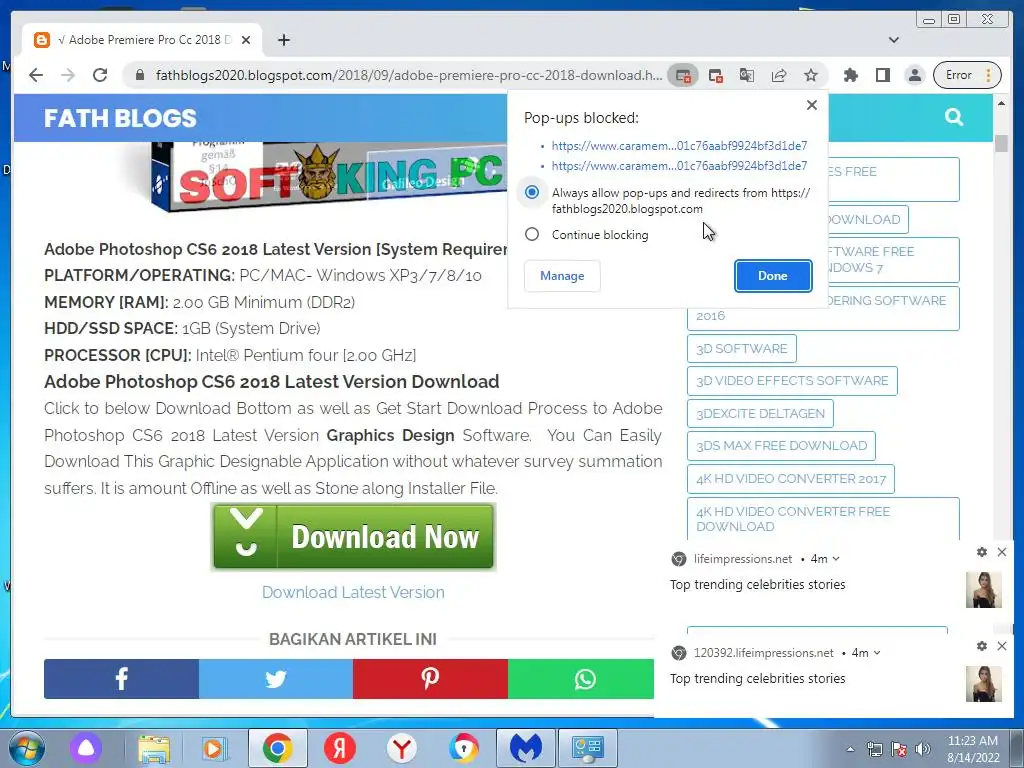
Task: Open the red Yandex icon on taskbar
Action: pos(340,748)
